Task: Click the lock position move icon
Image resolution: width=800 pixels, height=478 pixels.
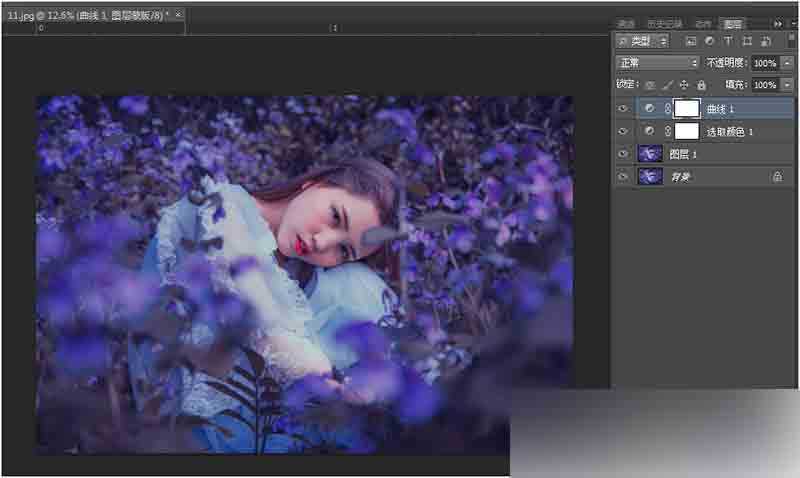Action: click(684, 86)
